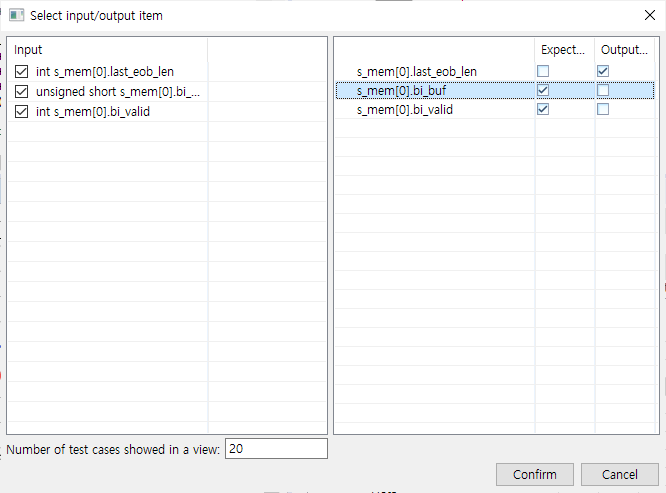Select s_mem[0].last_eob_len row in right table

coord(495,71)
